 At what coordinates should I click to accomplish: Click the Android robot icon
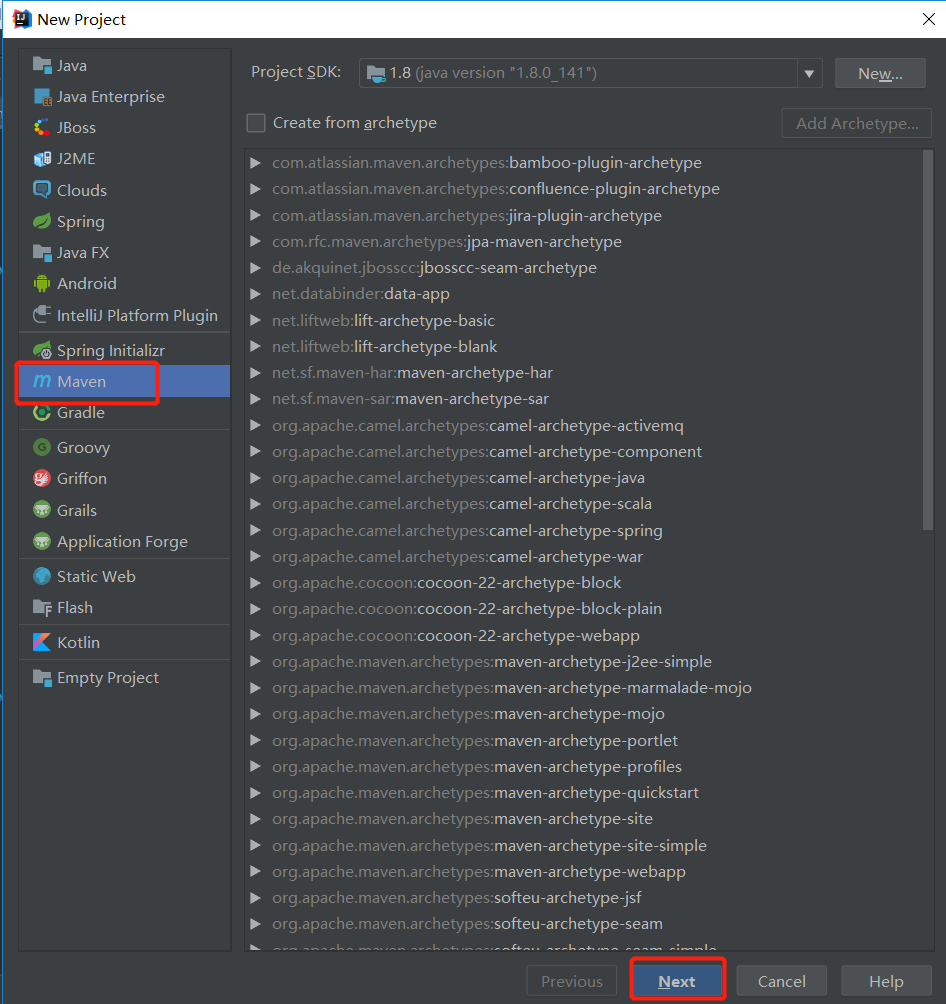click(42, 284)
